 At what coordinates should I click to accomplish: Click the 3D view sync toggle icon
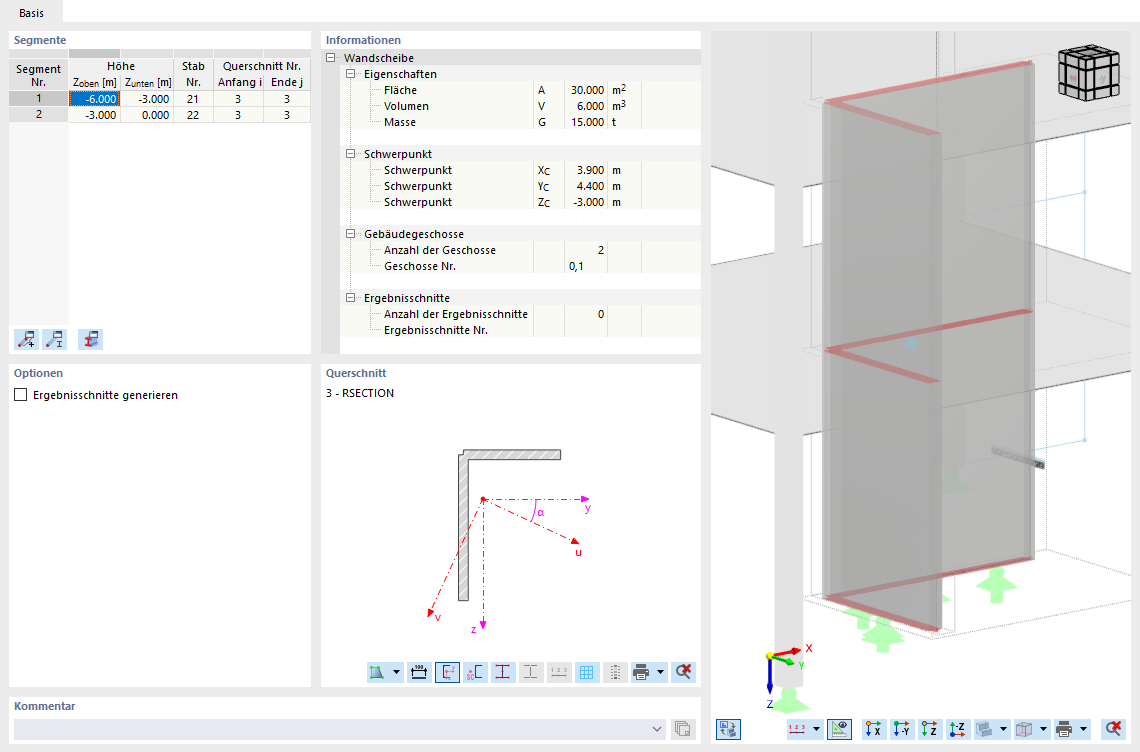pyautogui.click(x=728, y=729)
